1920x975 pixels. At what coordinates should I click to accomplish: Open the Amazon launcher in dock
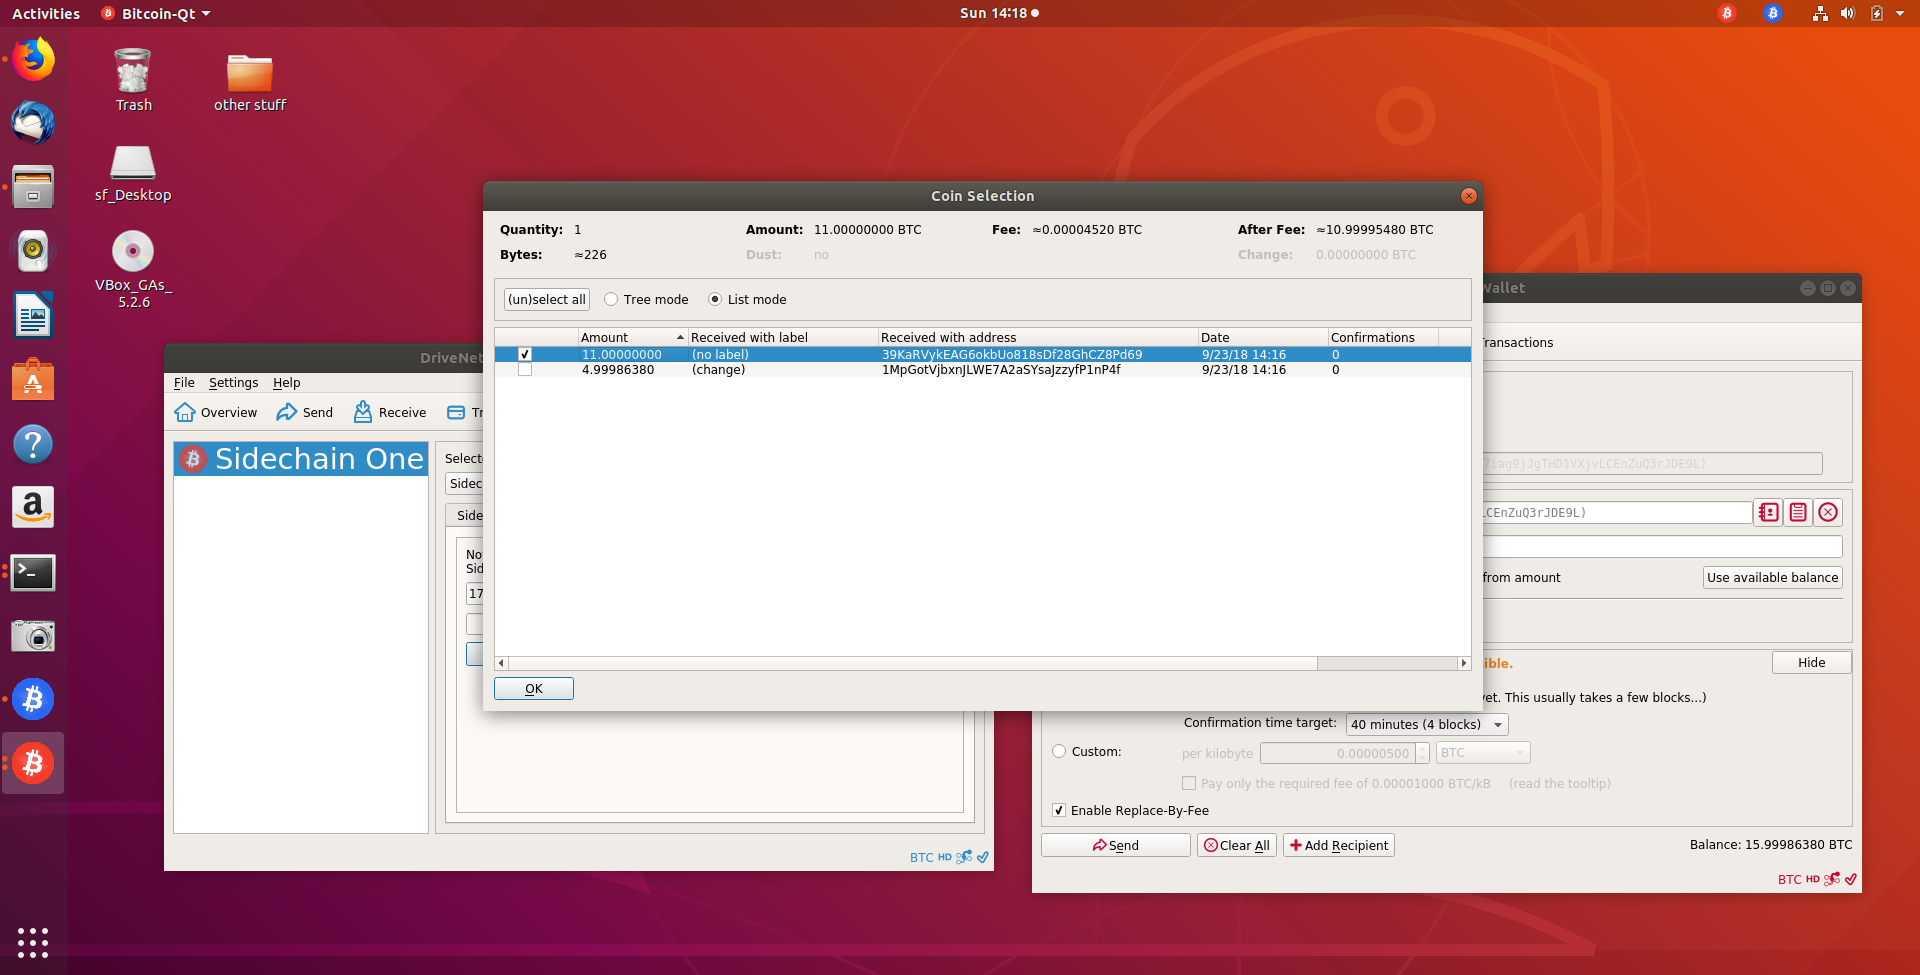tap(33, 507)
